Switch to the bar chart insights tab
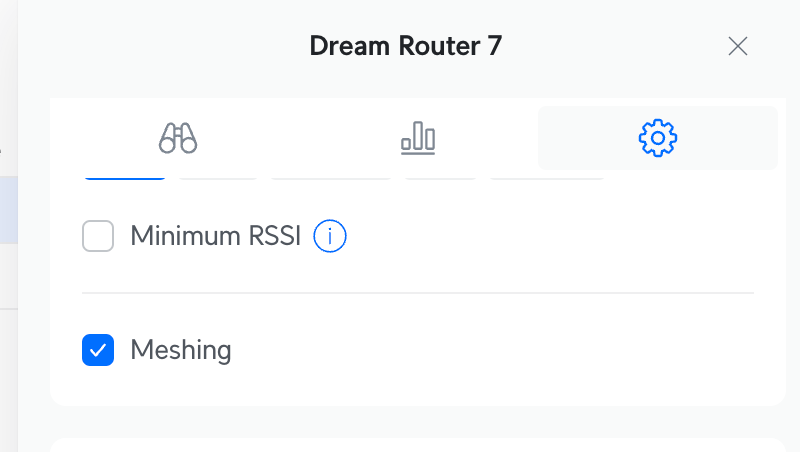 tap(418, 137)
